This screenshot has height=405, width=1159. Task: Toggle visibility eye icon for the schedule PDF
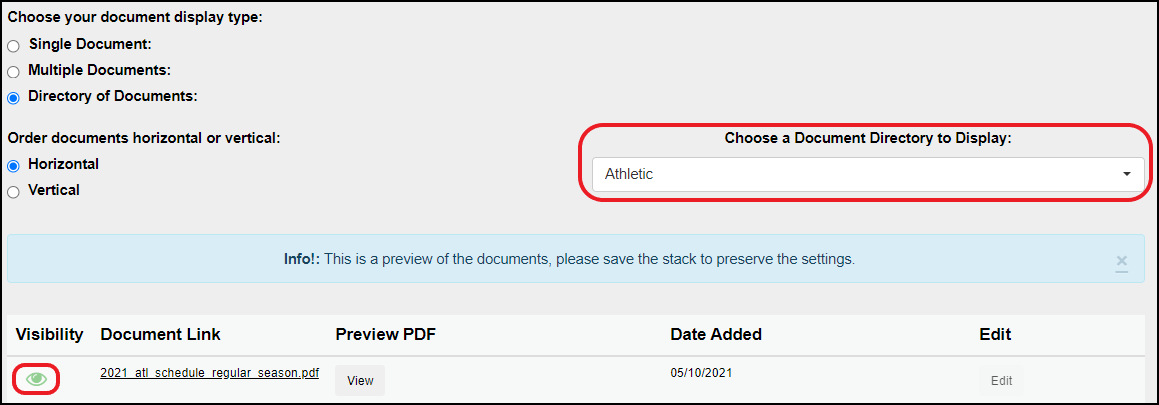point(36,379)
